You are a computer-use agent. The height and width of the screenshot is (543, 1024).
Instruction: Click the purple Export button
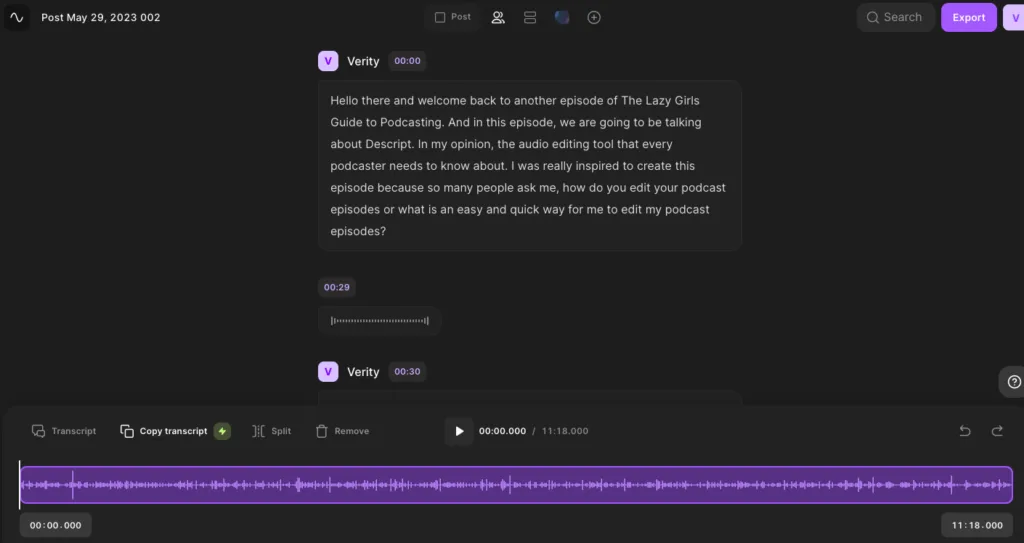click(x=968, y=18)
